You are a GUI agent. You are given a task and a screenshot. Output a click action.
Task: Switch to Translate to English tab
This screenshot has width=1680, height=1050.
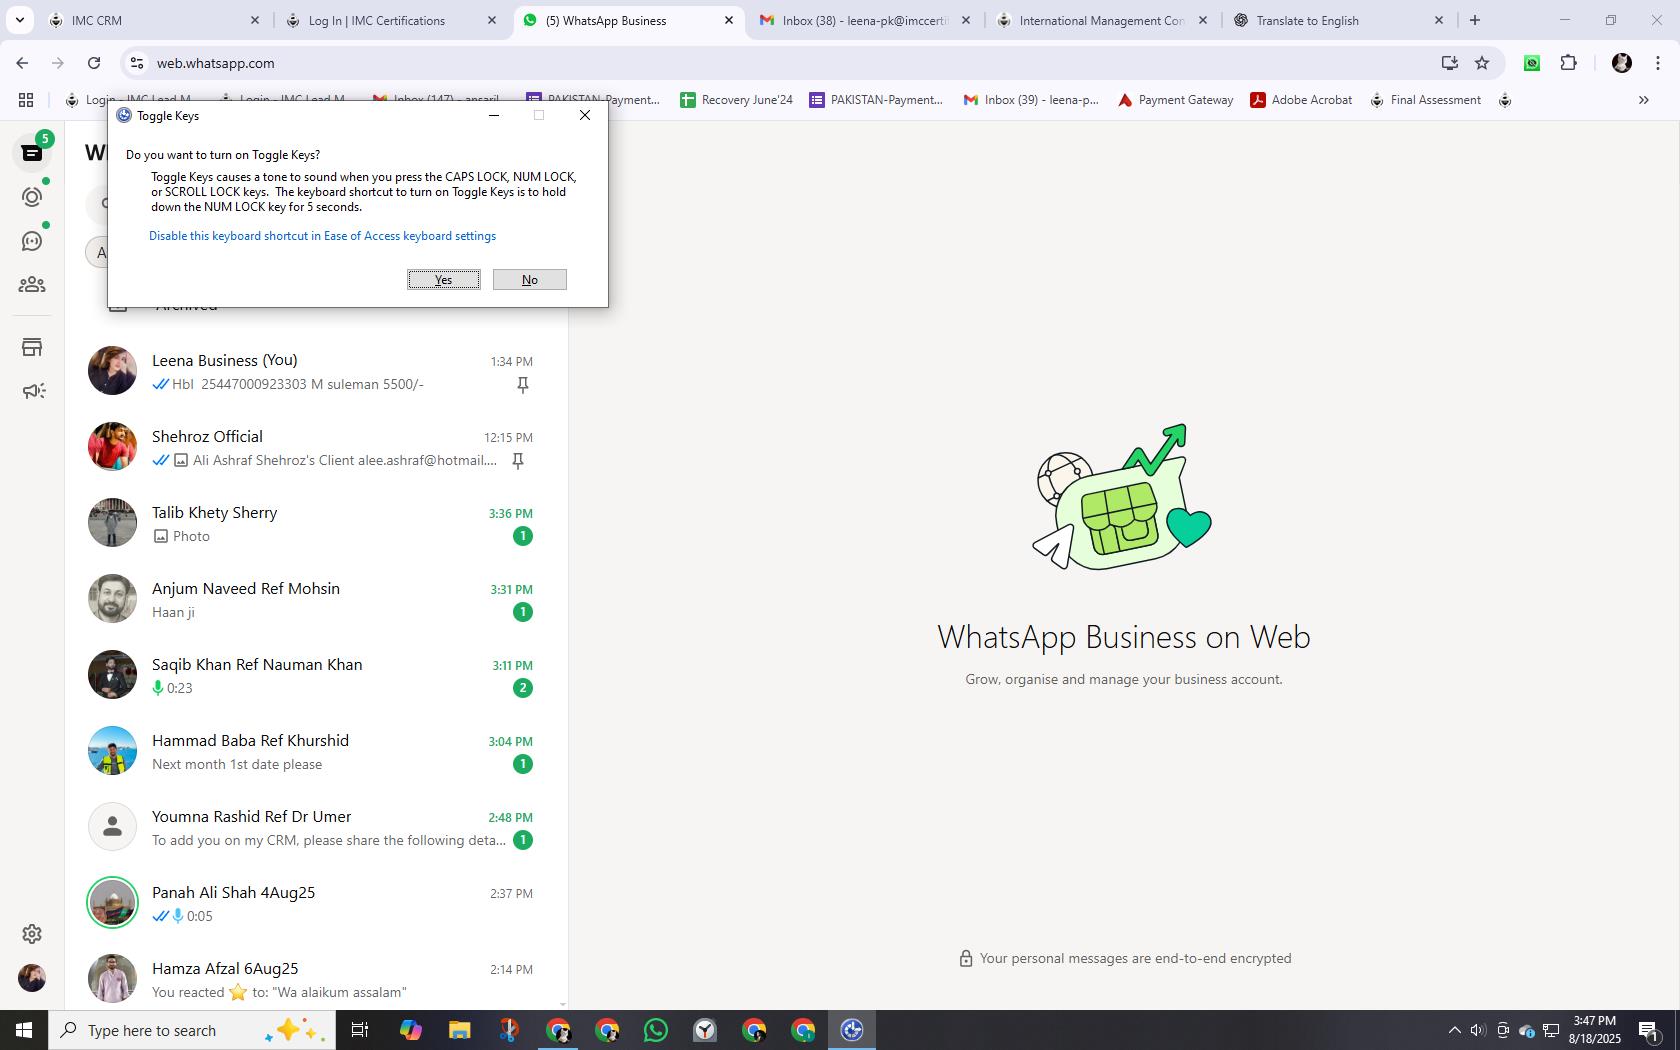(1338, 20)
